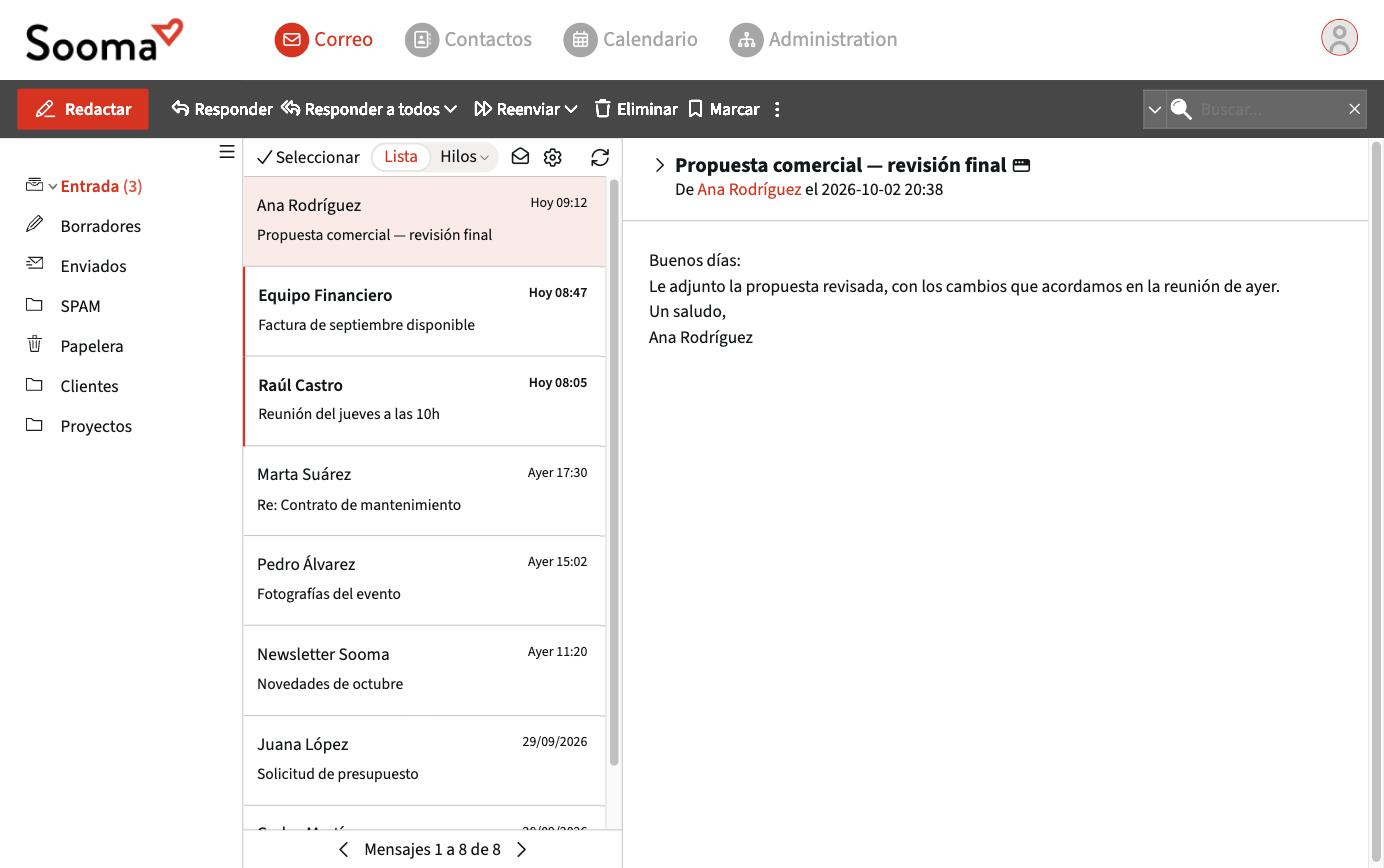1384x868 pixels.
Task: Switch message view to Hilos
Action: (464, 157)
